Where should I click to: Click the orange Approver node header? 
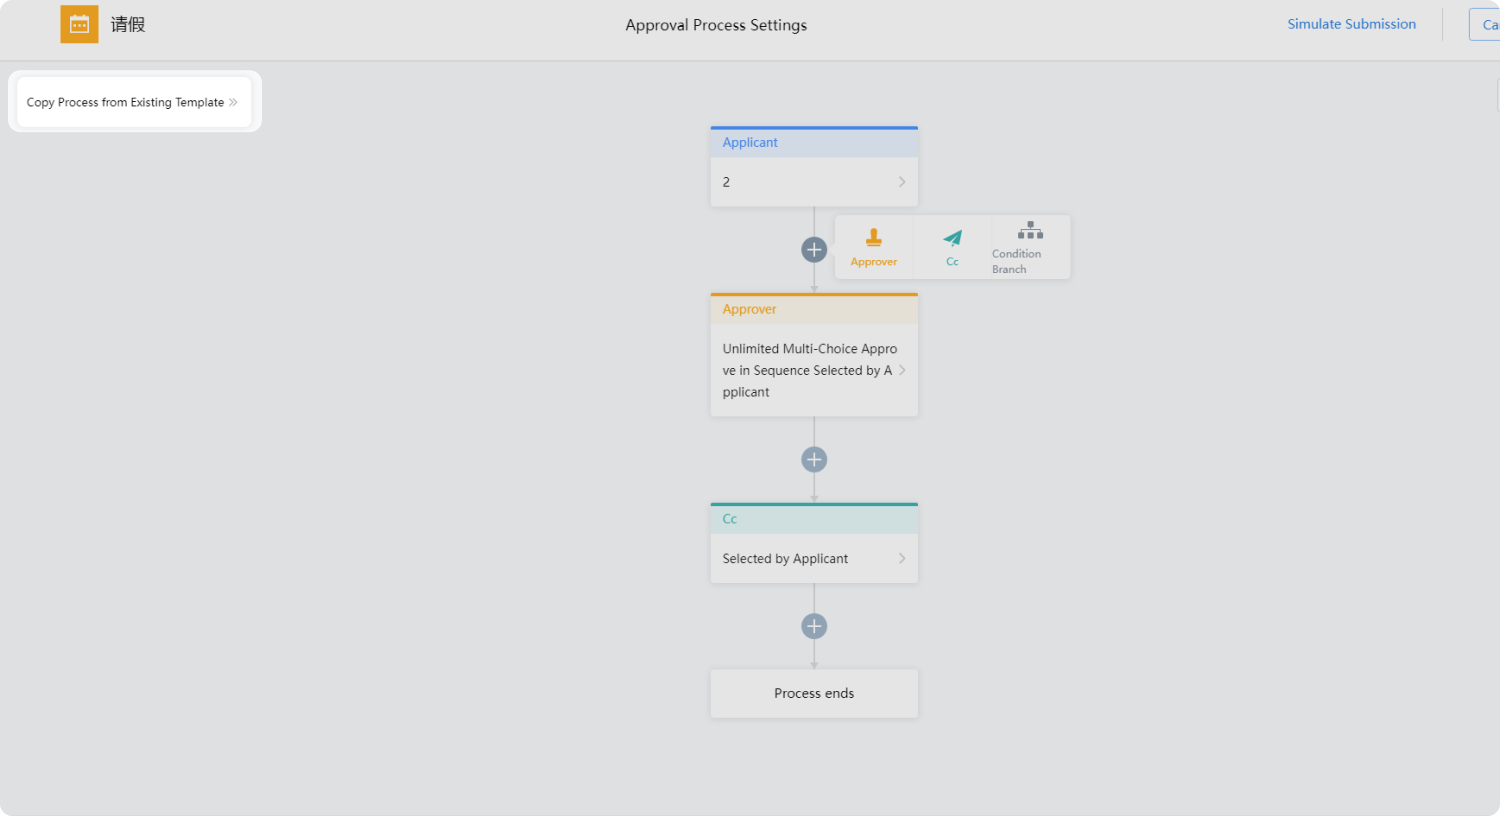click(814, 309)
